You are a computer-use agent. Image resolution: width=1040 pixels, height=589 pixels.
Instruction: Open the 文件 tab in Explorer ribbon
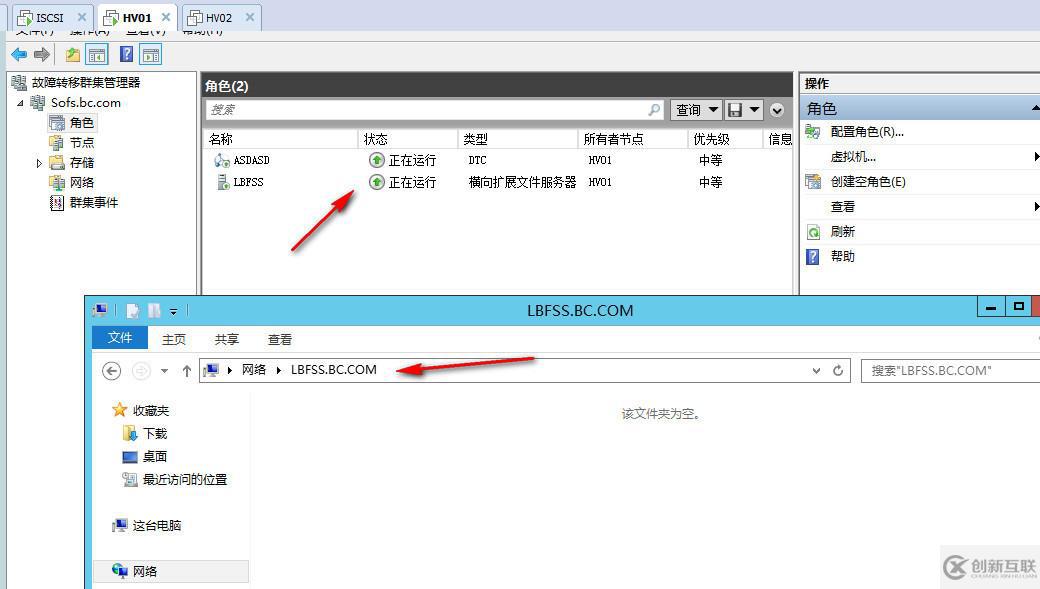[x=120, y=338]
